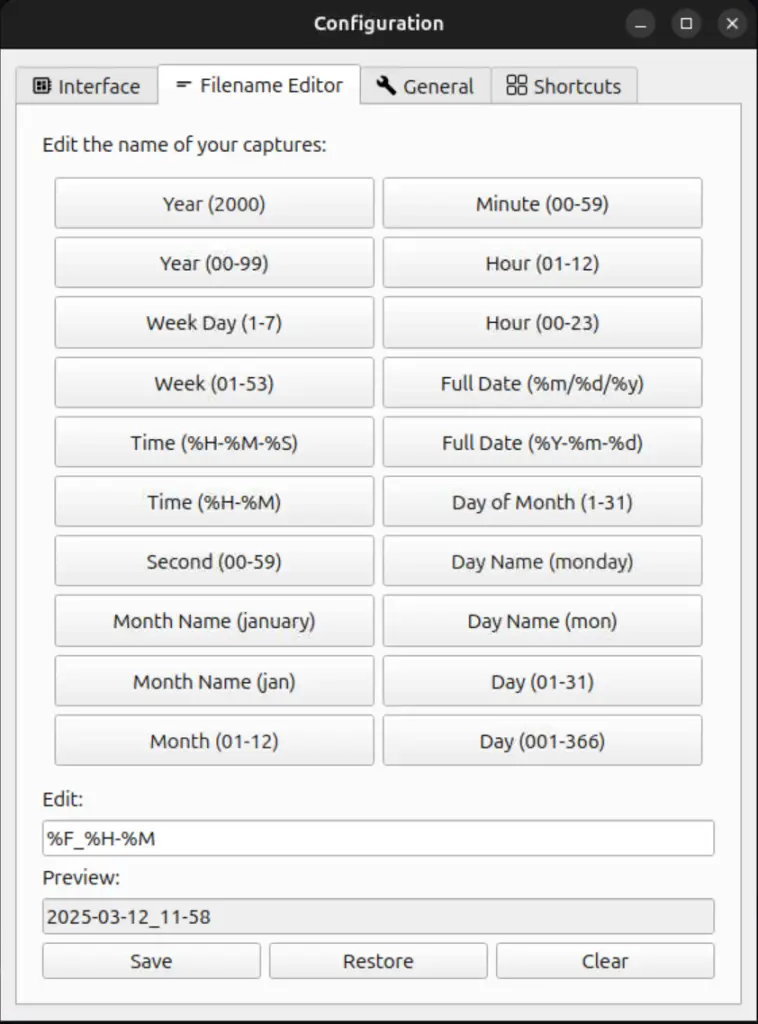The width and height of the screenshot is (758, 1024).
Task: Restore the default filename pattern
Action: (378, 961)
